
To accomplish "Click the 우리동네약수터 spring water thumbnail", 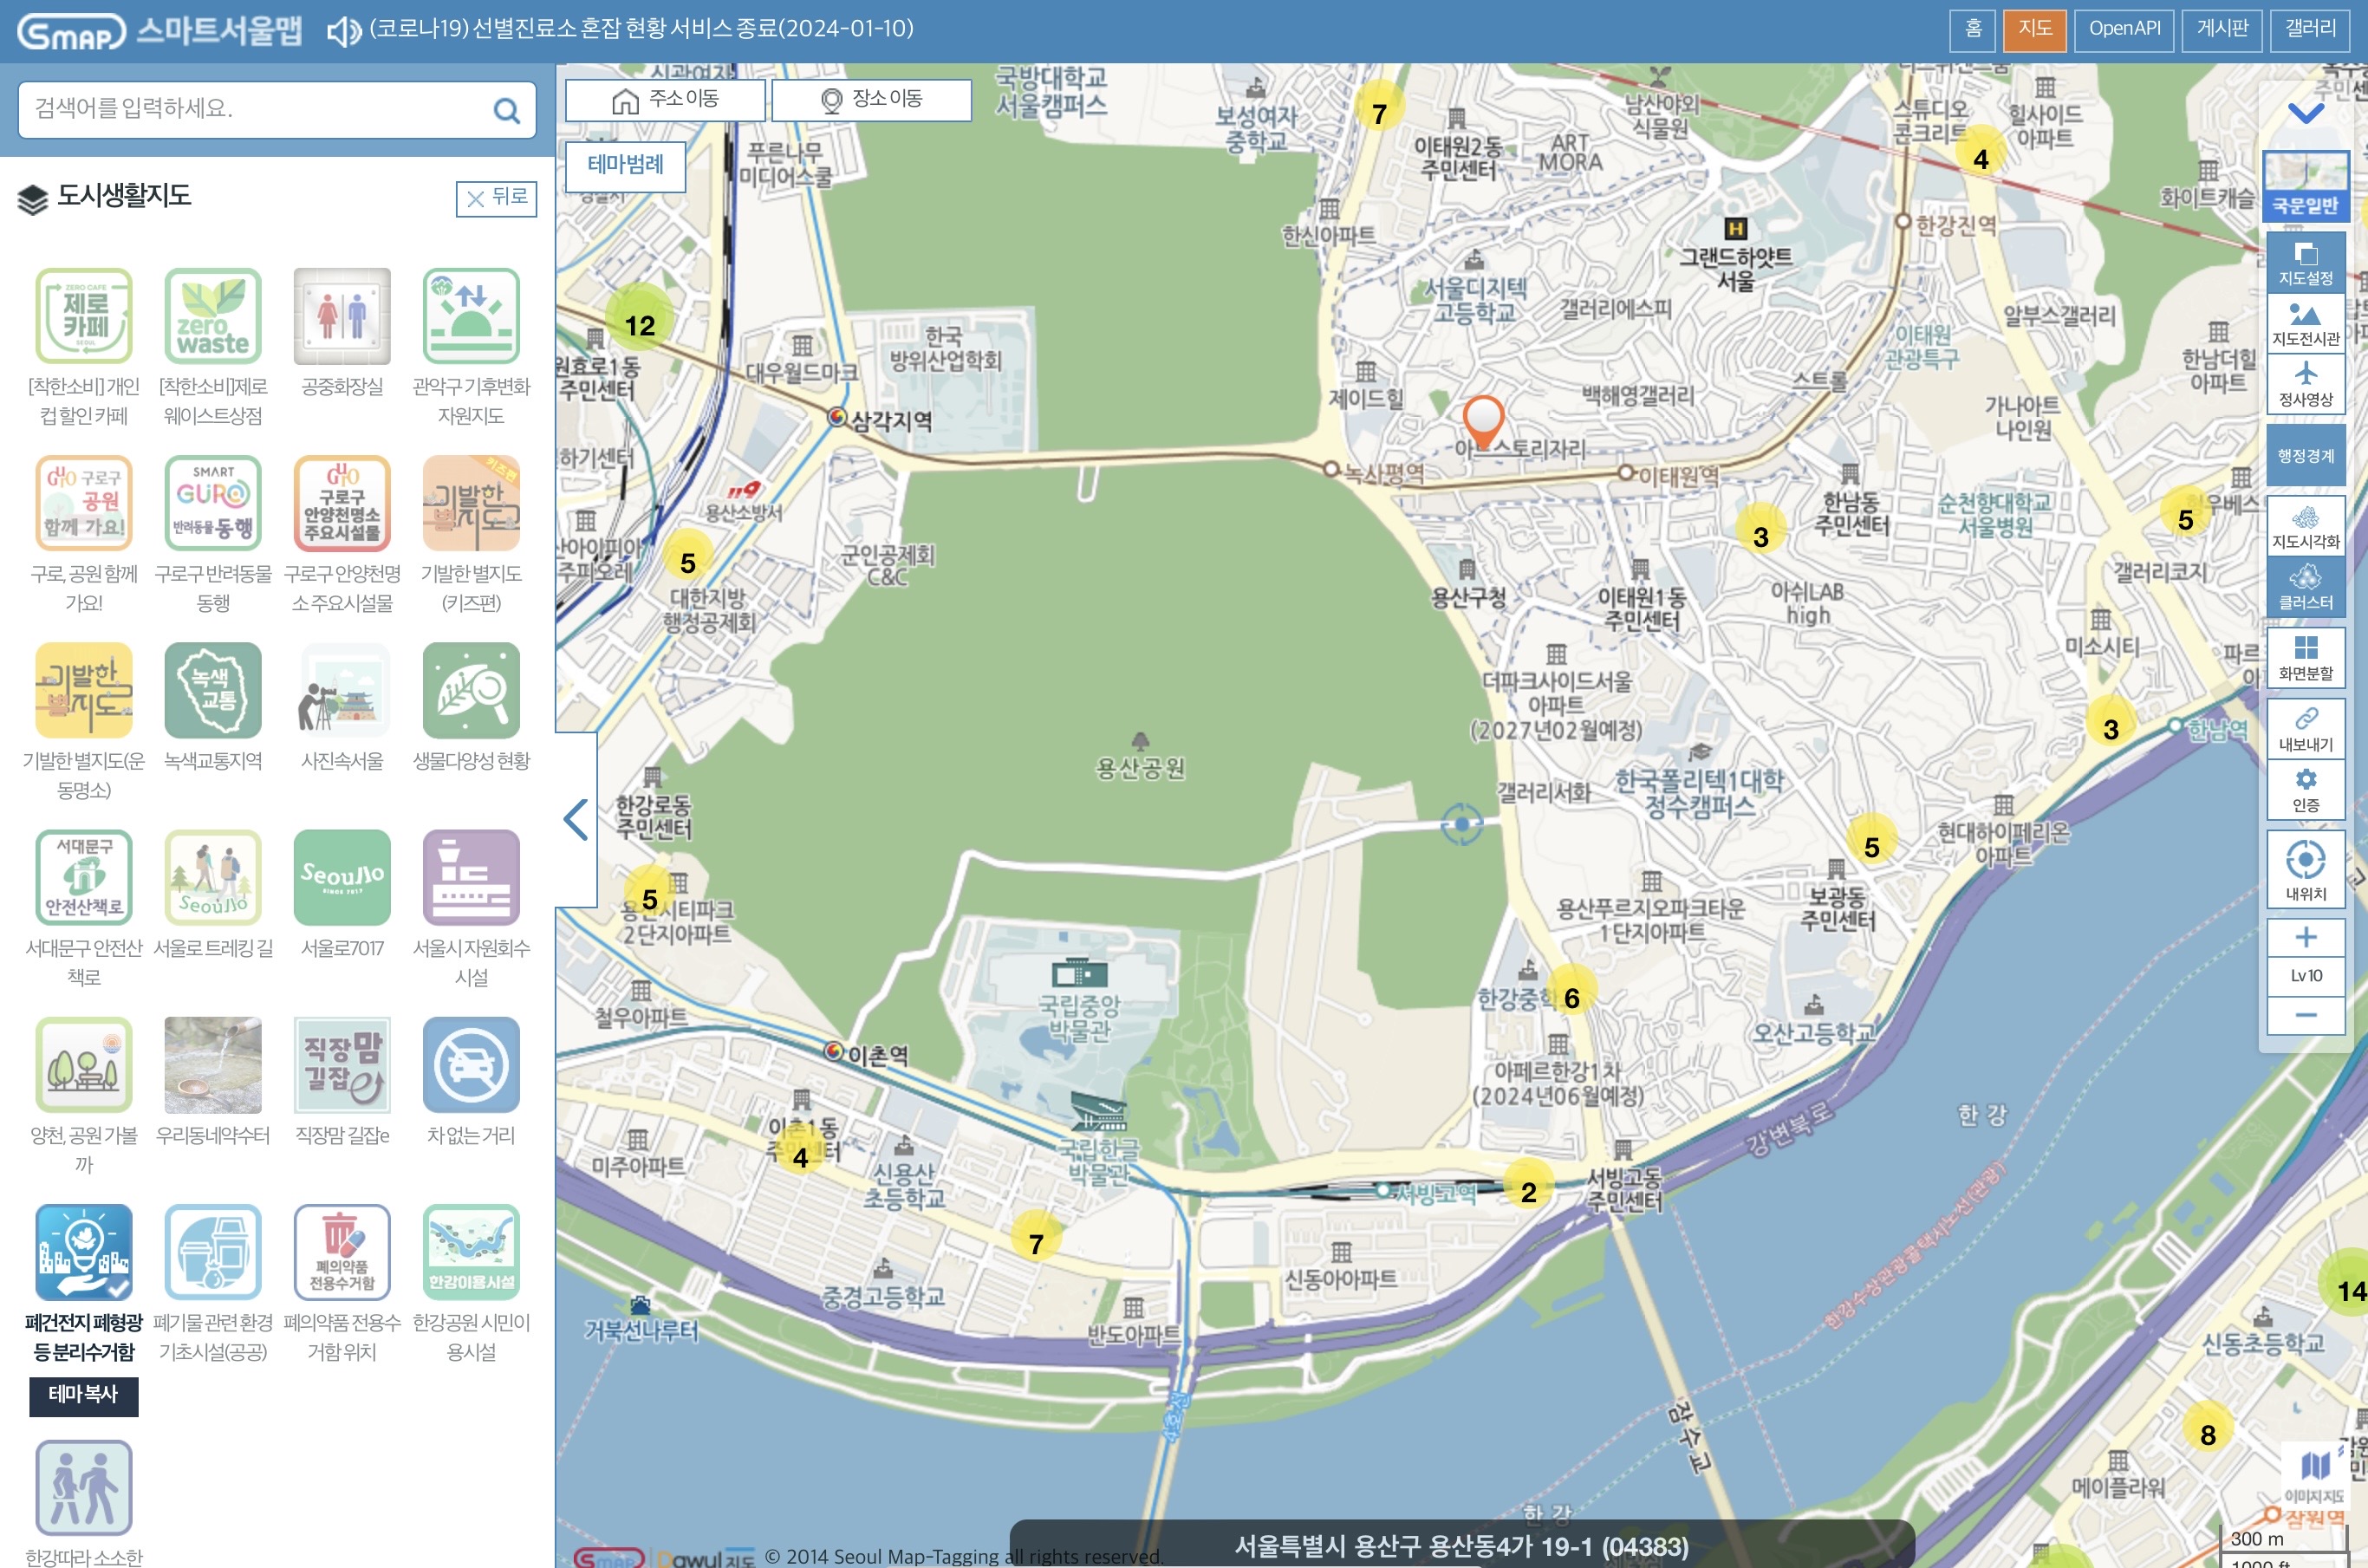I will click(x=213, y=1065).
